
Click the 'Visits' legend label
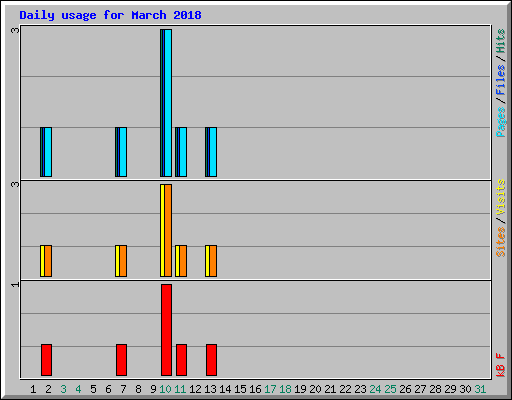(x=501, y=197)
